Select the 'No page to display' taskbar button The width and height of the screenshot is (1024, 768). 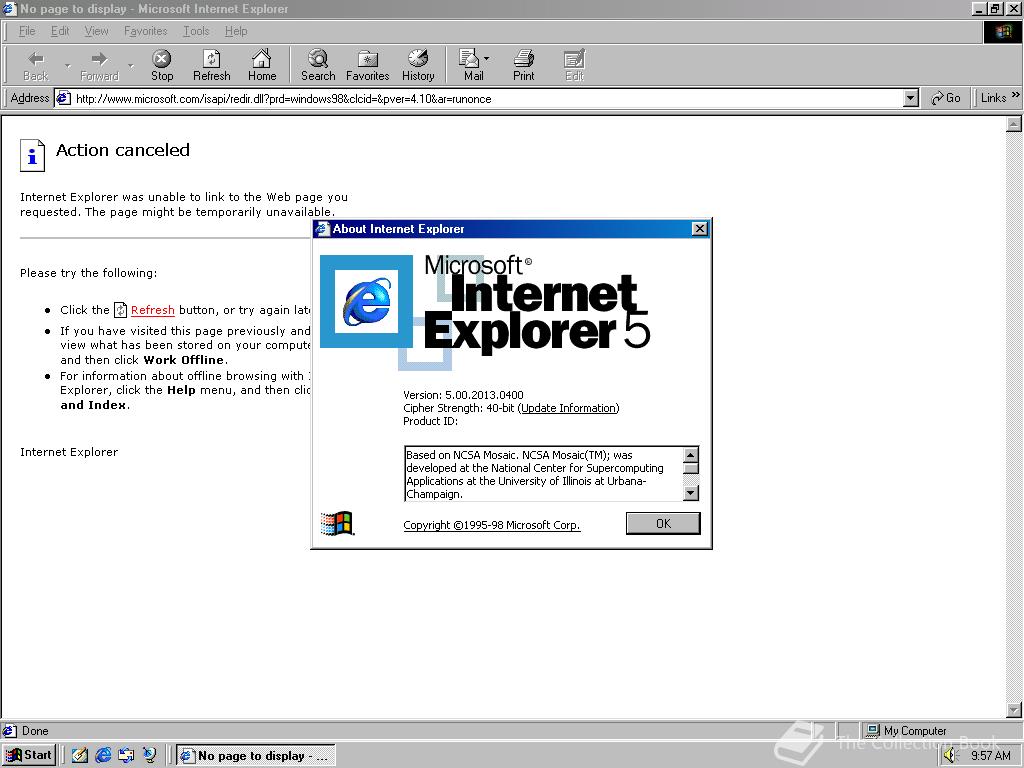pyautogui.click(x=256, y=756)
